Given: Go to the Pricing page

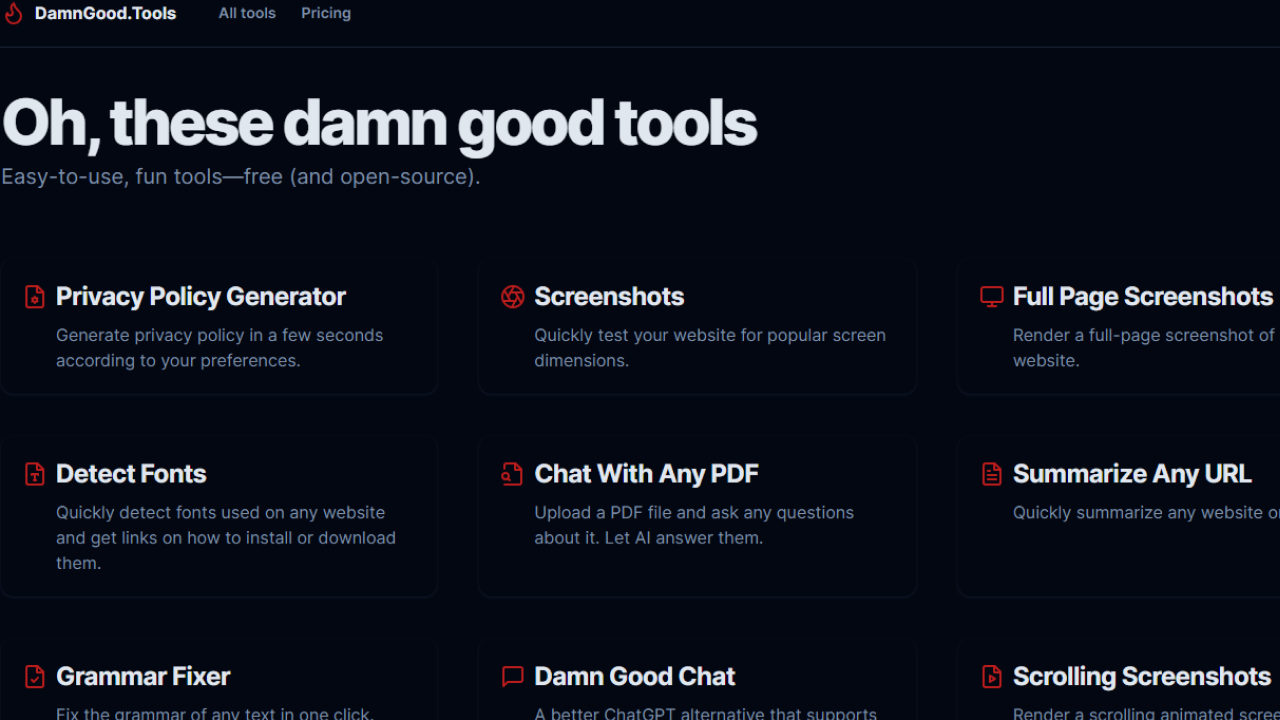Looking at the screenshot, I should coord(326,14).
